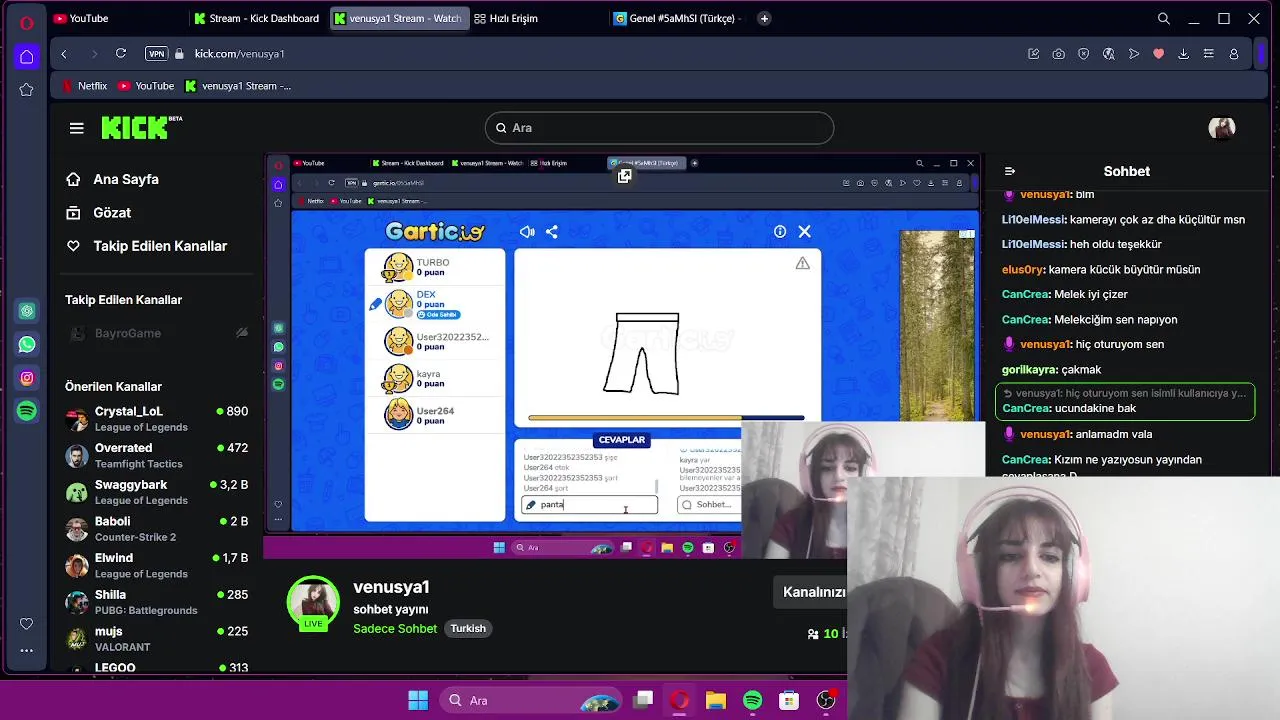Open the Shilla PUBG channel
This screenshot has width=1280, height=720.
tap(157, 602)
